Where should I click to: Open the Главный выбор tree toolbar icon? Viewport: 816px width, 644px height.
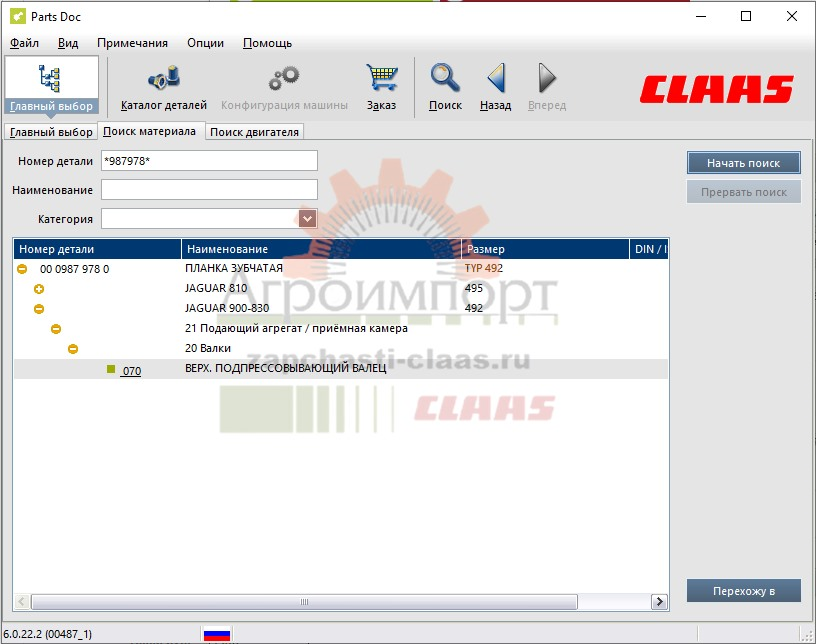point(50,79)
